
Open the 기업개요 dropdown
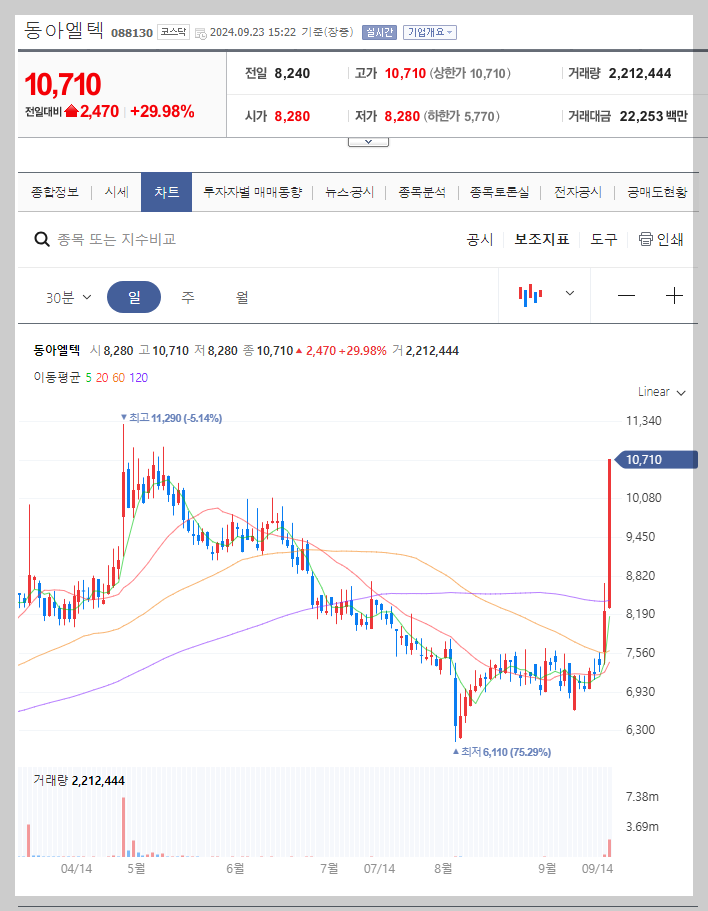tap(430, 31)
